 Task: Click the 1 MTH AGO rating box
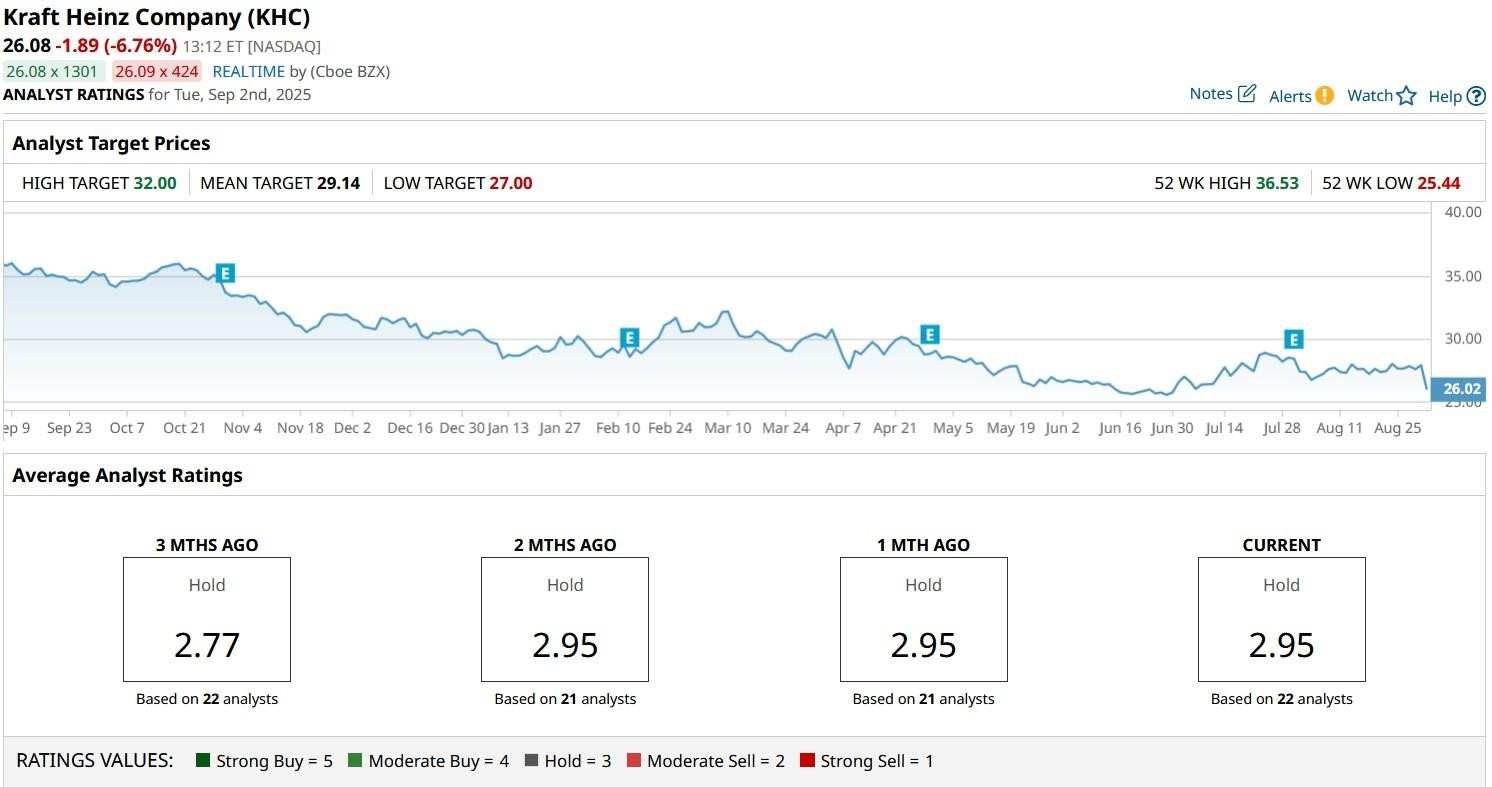924,620
